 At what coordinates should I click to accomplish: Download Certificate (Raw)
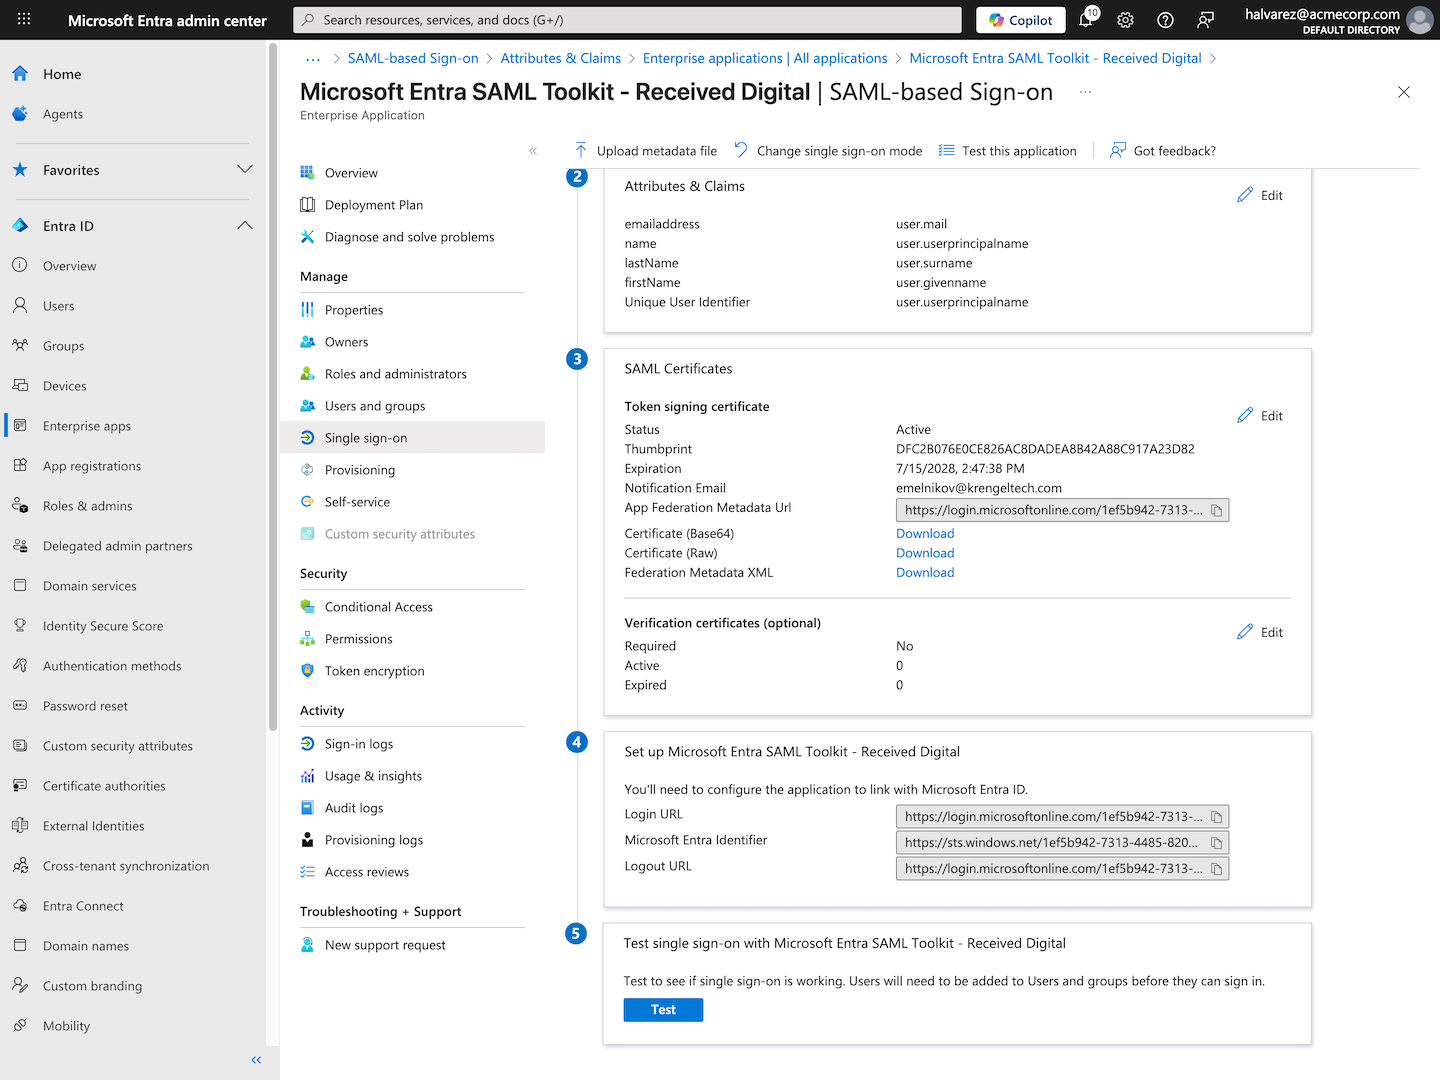[925, 553]
